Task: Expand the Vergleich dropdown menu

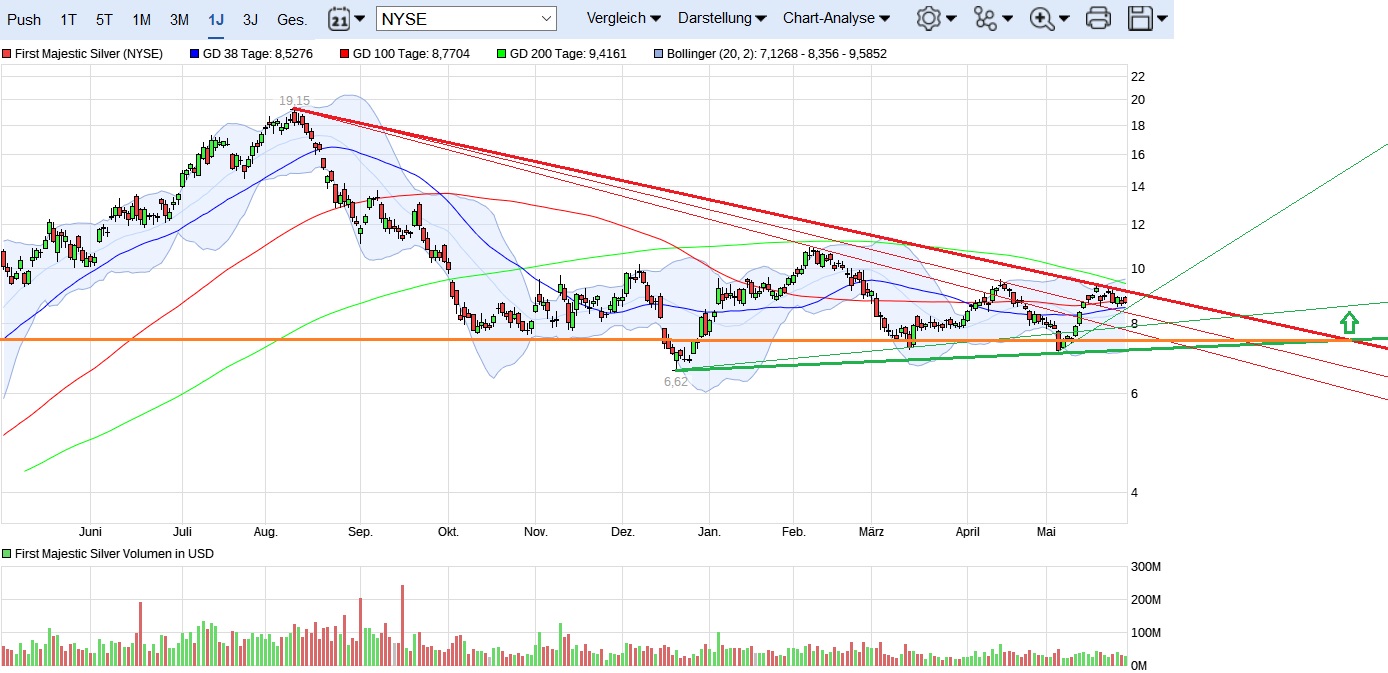Action: (623, 18)
